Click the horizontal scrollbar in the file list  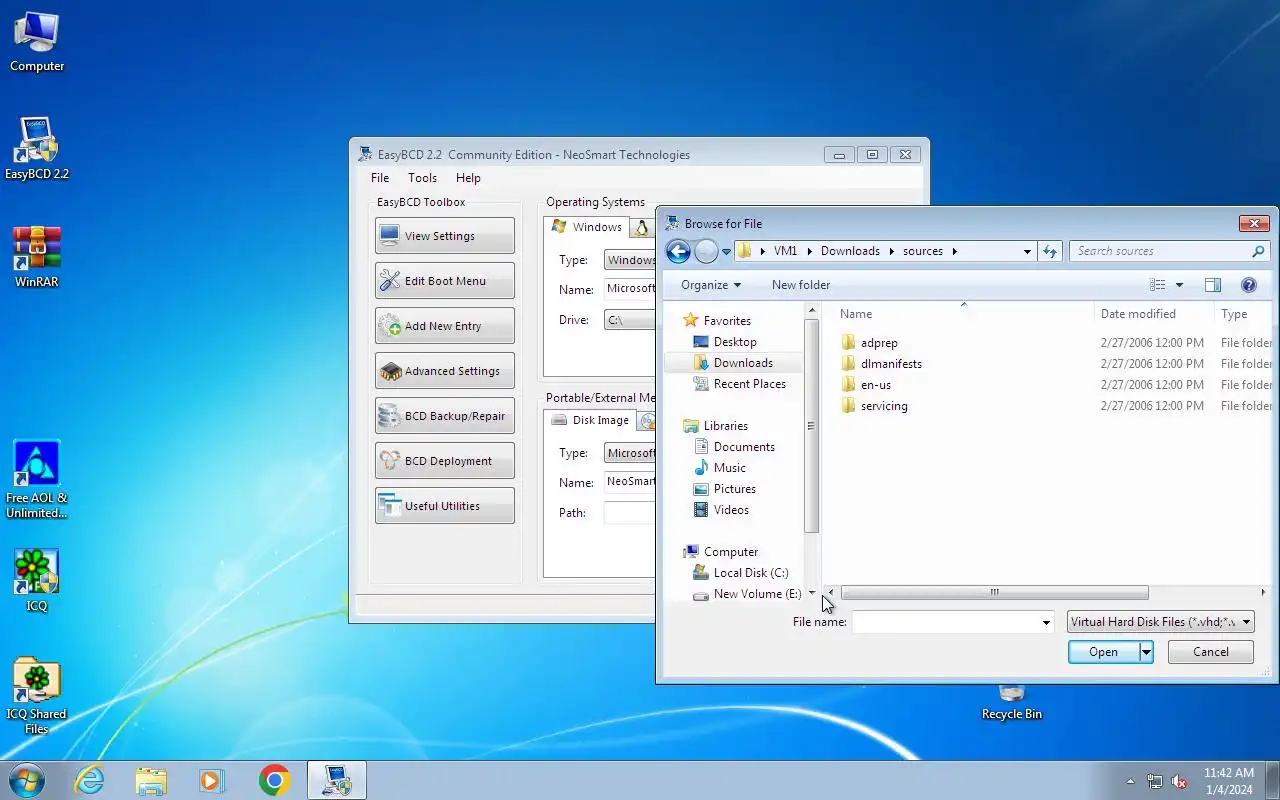click(x=994, y=593)
